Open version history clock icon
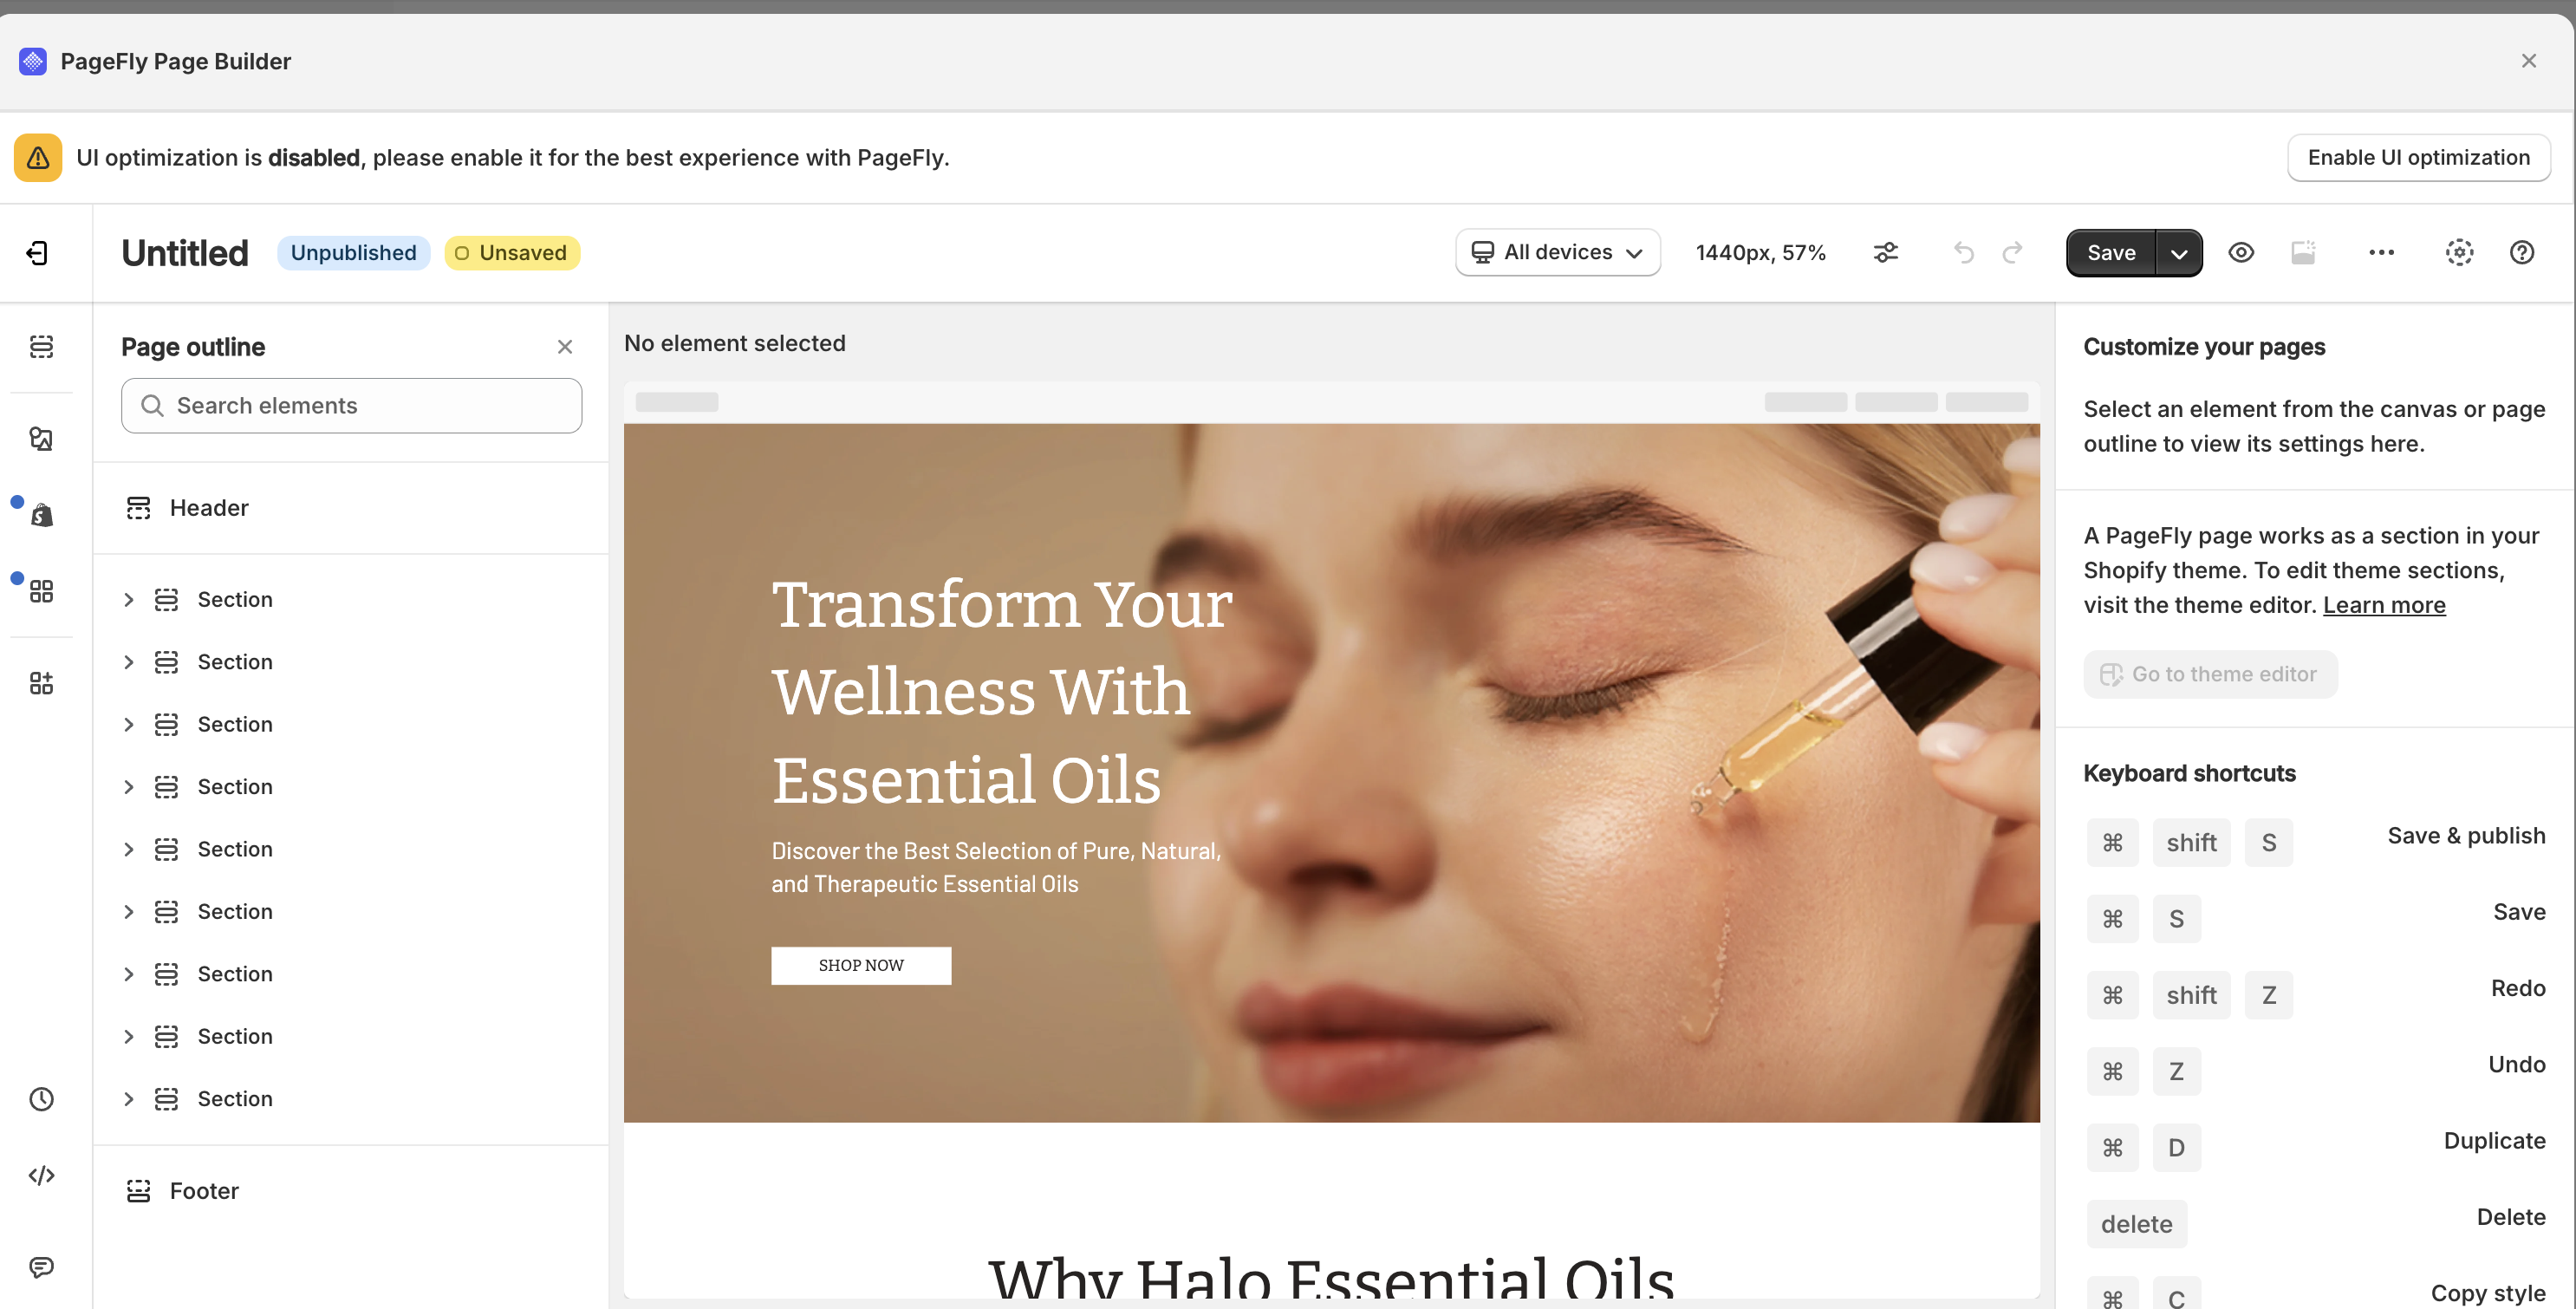This screenshot has height=1309, width=2576. click(x=41, y=1099)
